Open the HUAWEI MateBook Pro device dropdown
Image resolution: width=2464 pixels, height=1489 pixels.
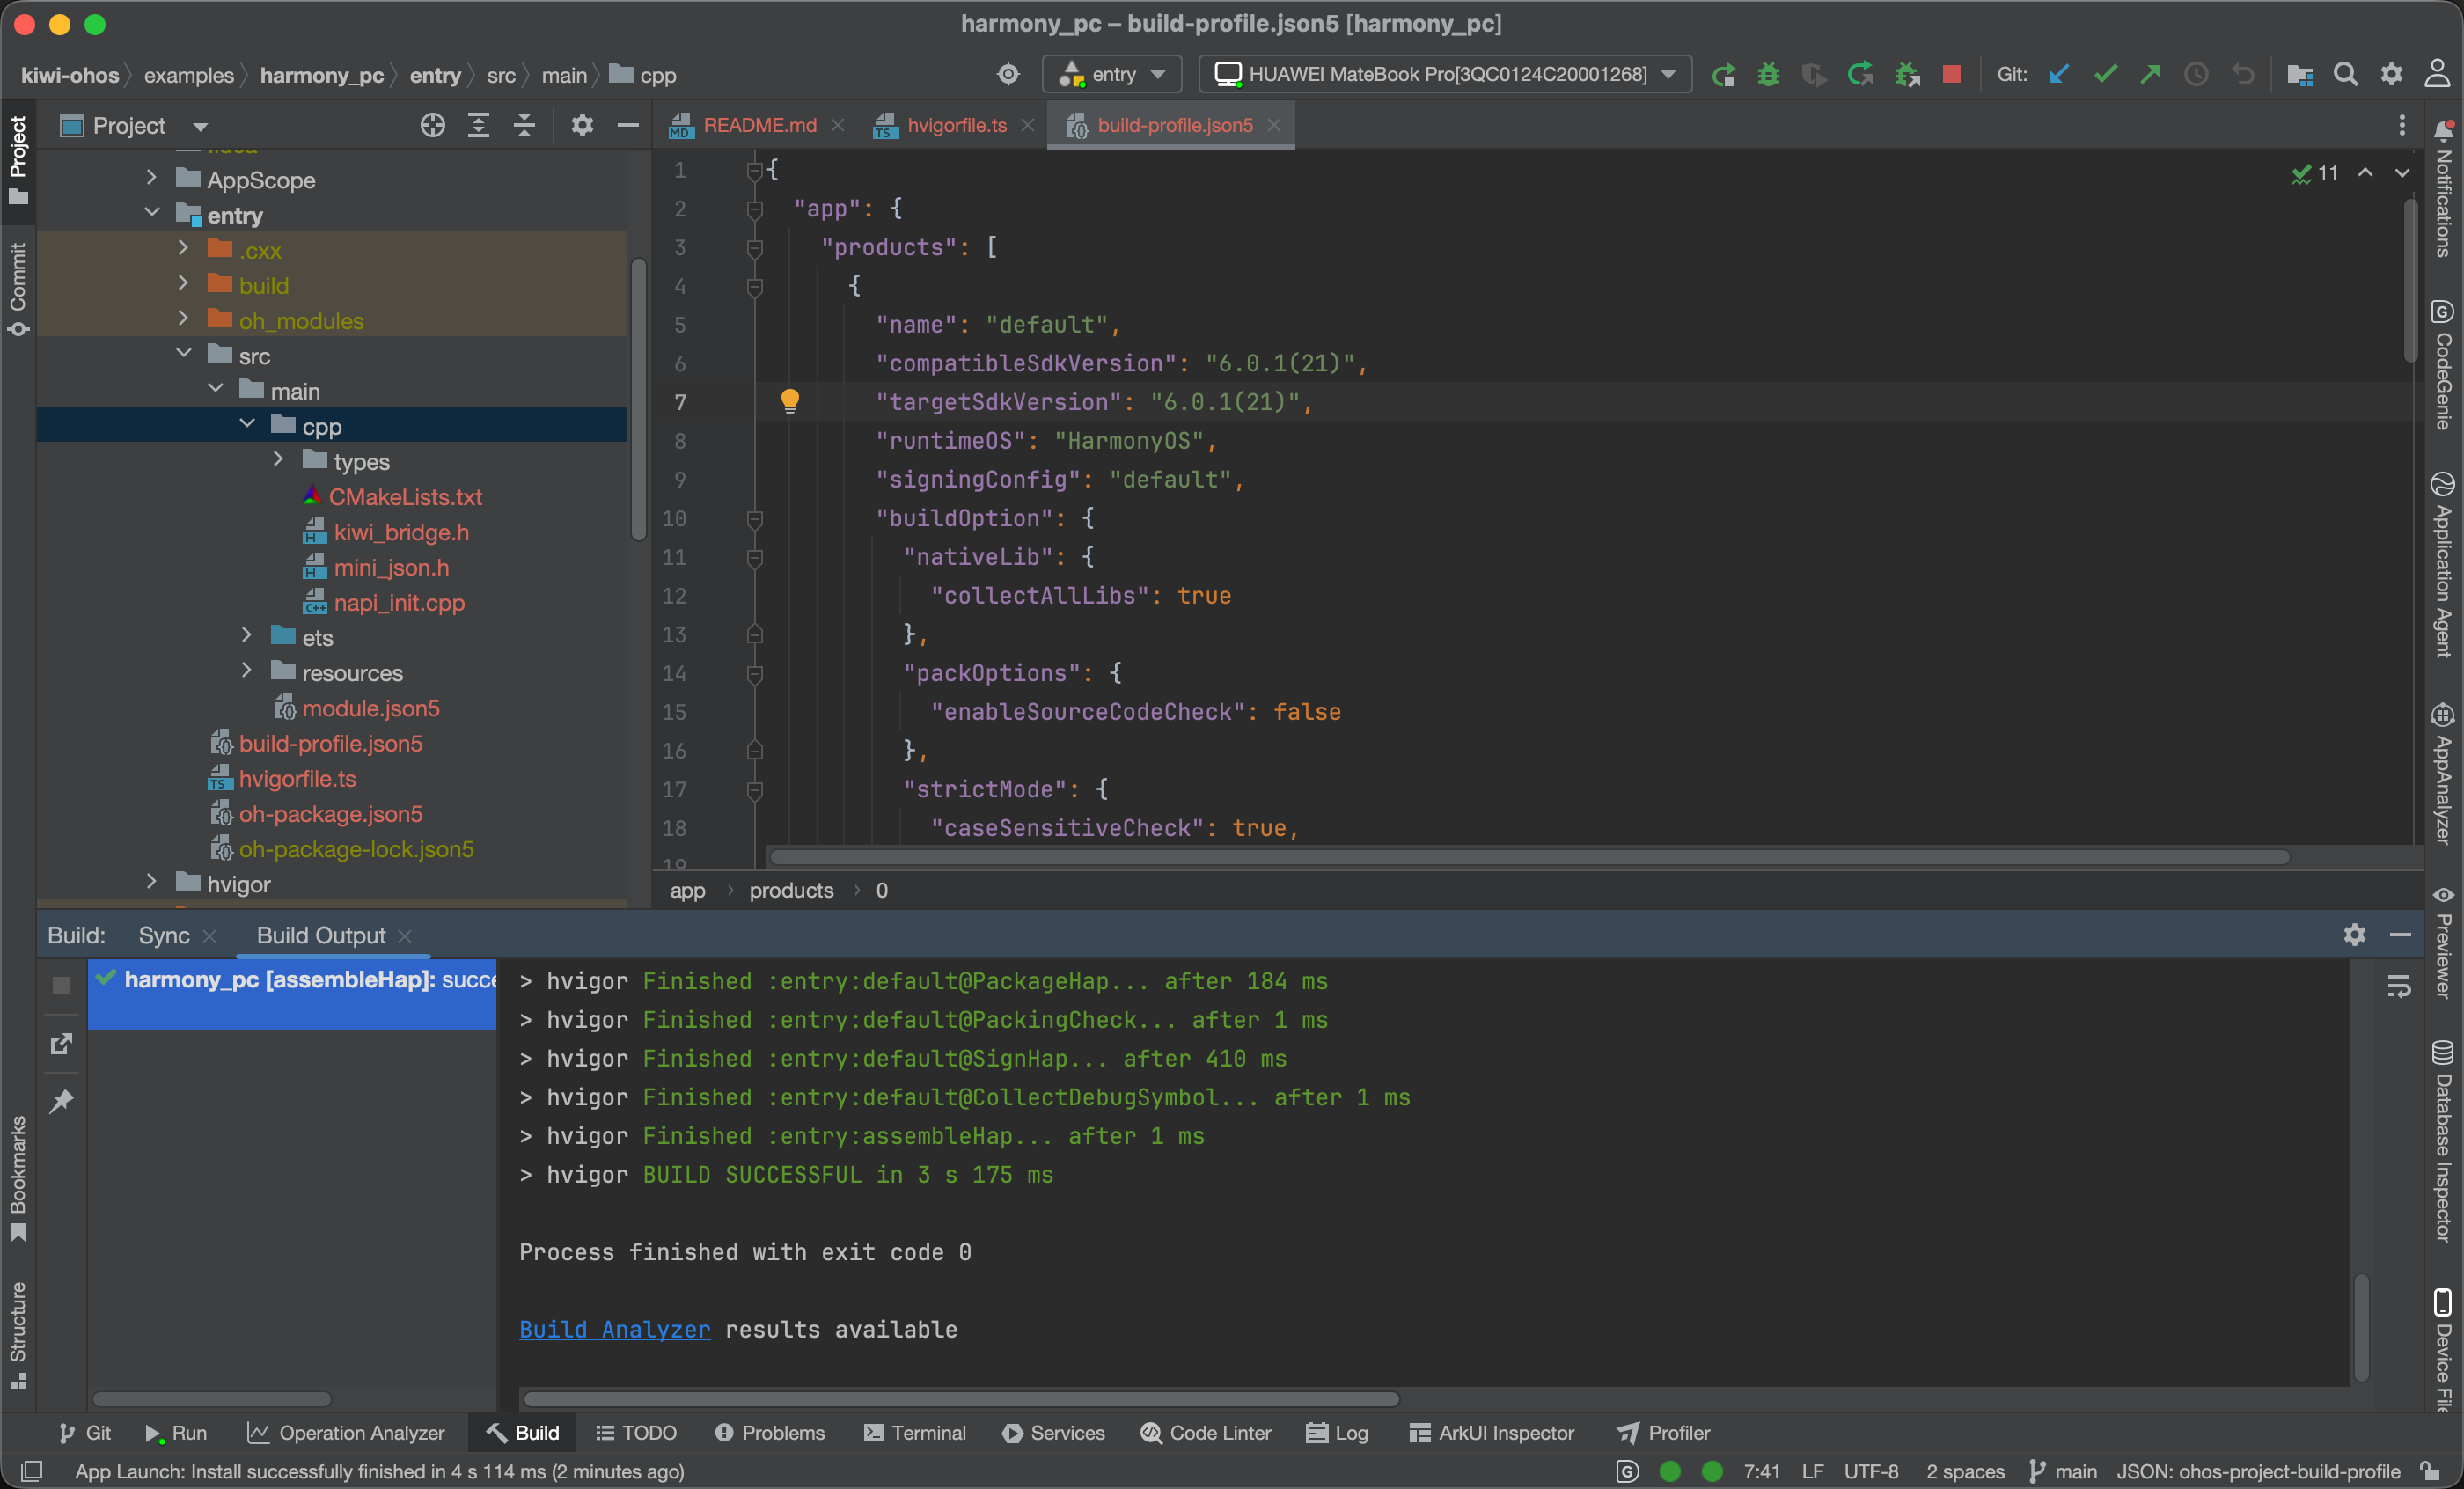pos(1445,75)
